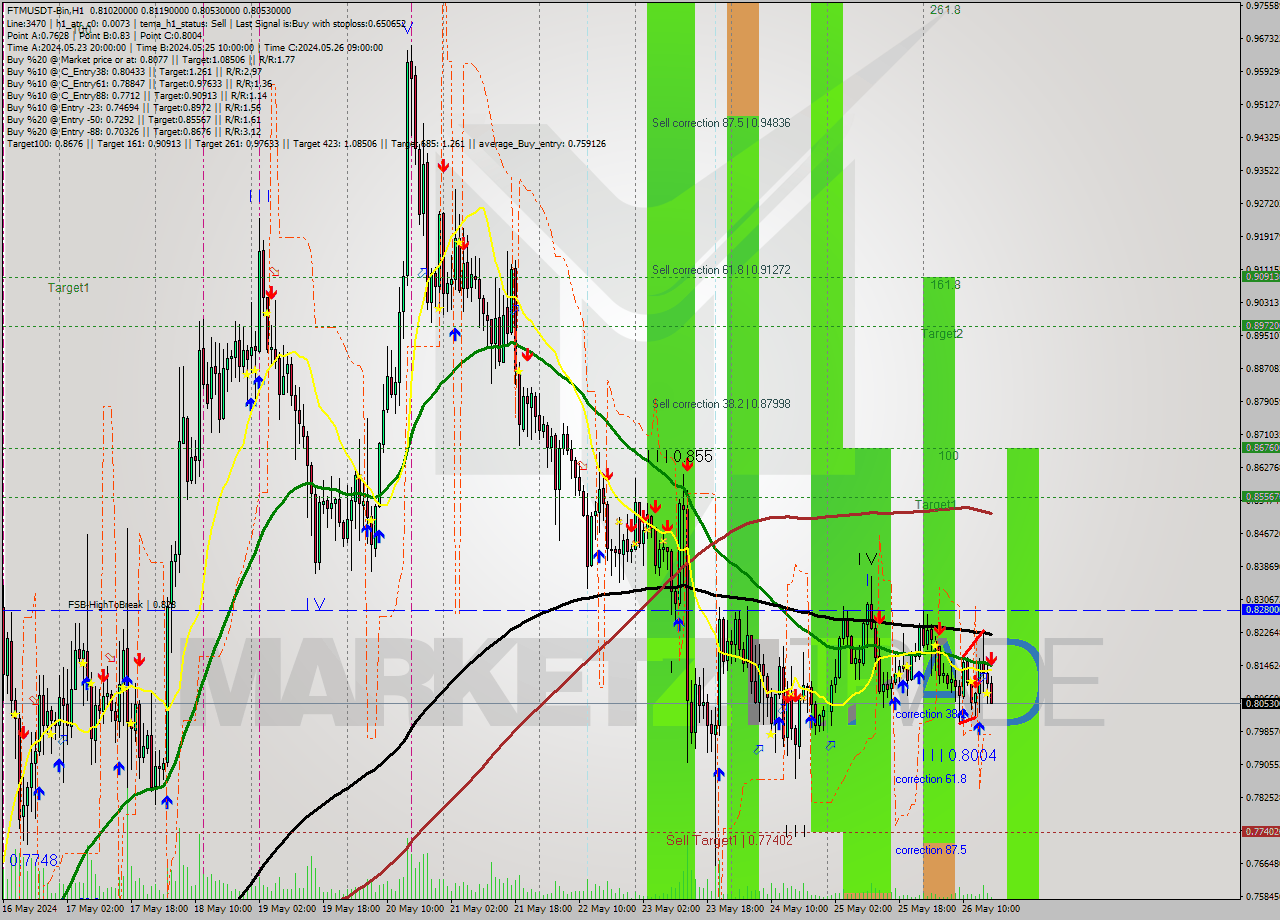Click the blue 0.82800 price axis tag
Image resolution: width=1280 pixels, height=920 pixels.
coord(1260,609)
